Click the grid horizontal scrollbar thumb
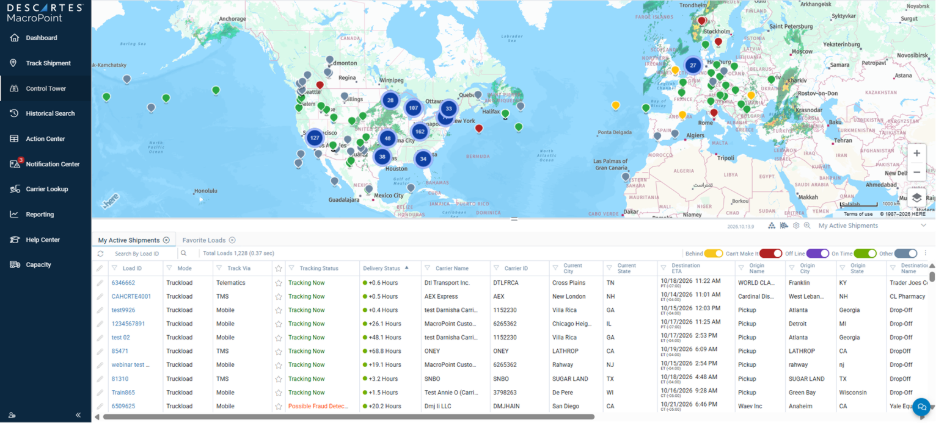 coord(349,416)
